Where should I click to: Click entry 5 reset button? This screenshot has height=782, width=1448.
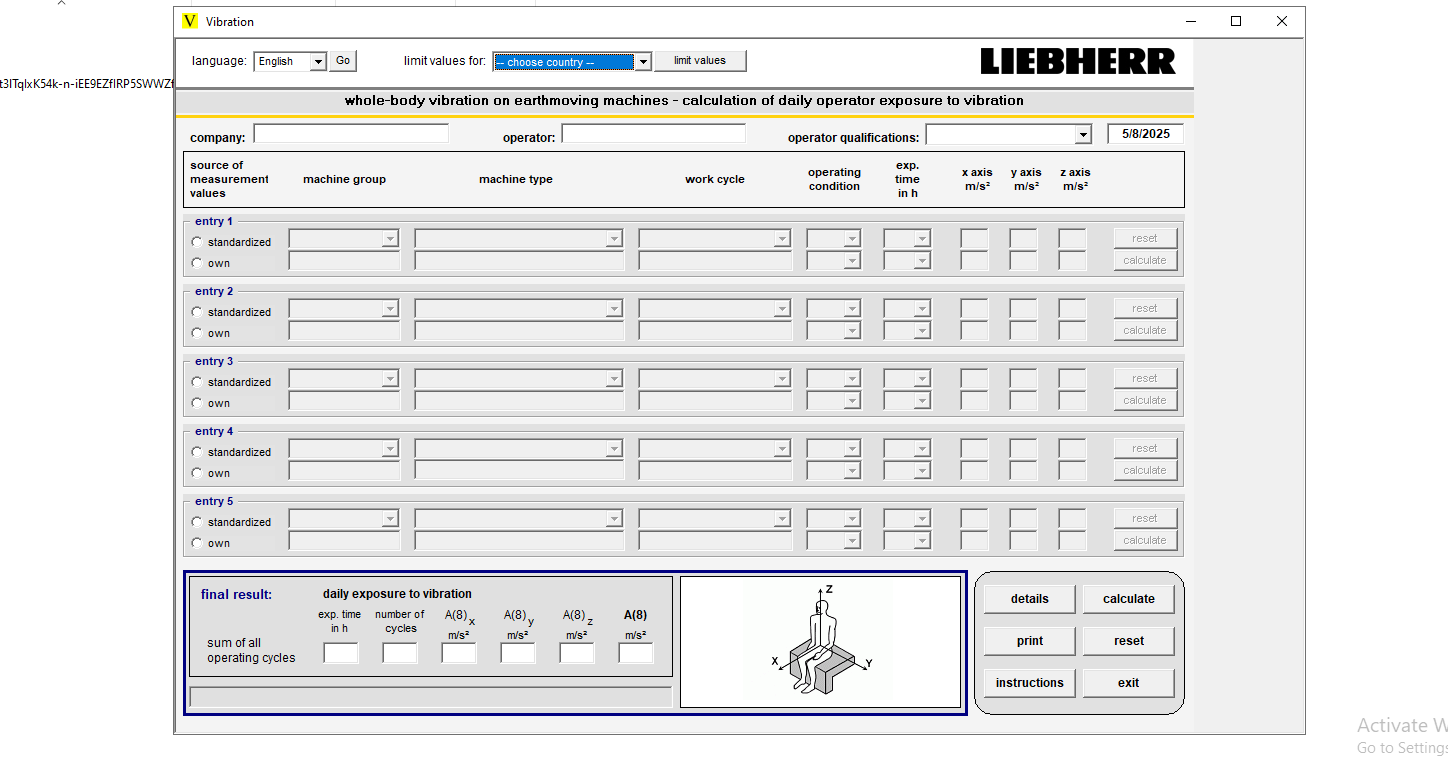(x=1145, y=518)
